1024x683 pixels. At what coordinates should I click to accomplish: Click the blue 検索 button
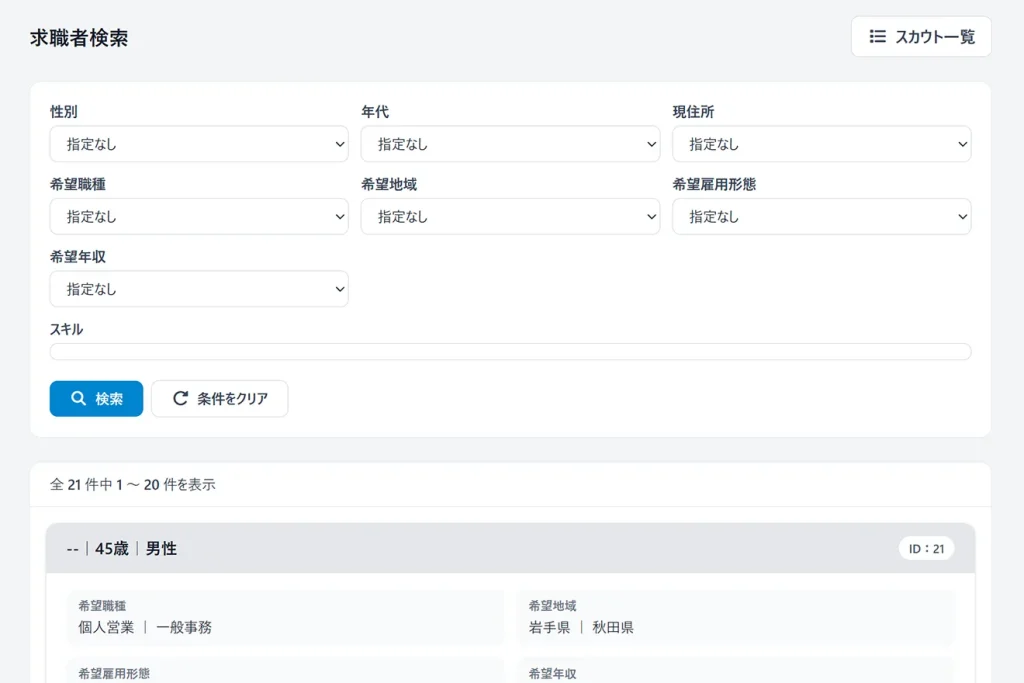coord(96,398)
